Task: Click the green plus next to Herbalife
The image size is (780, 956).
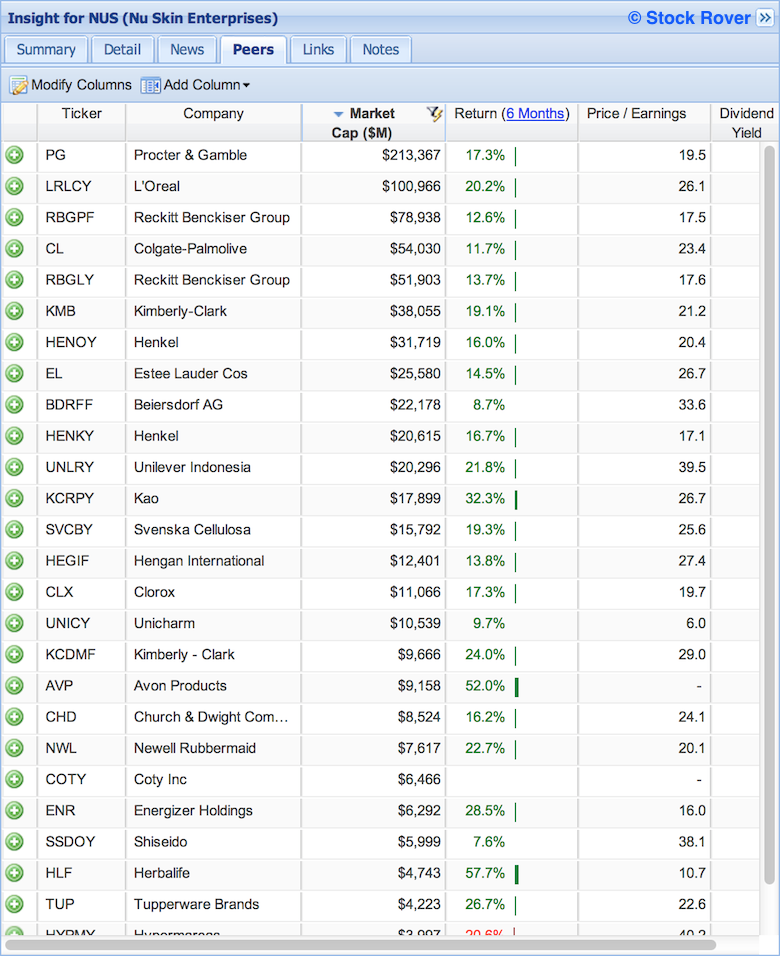Action: [x=15, y=874]
